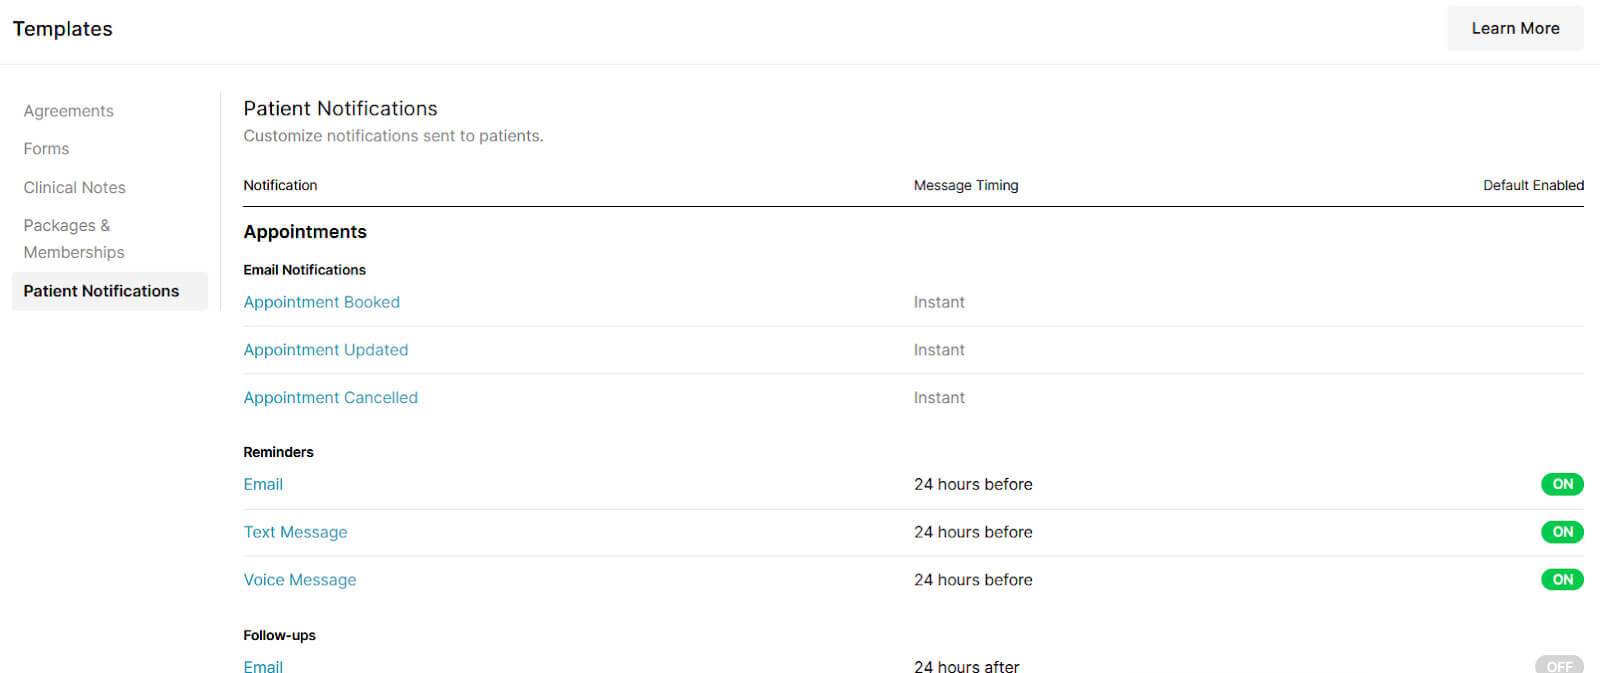This screenshot has width=1600, height=673.
Task: Click the Templates page heading
Action: click(x=62, y=28)
